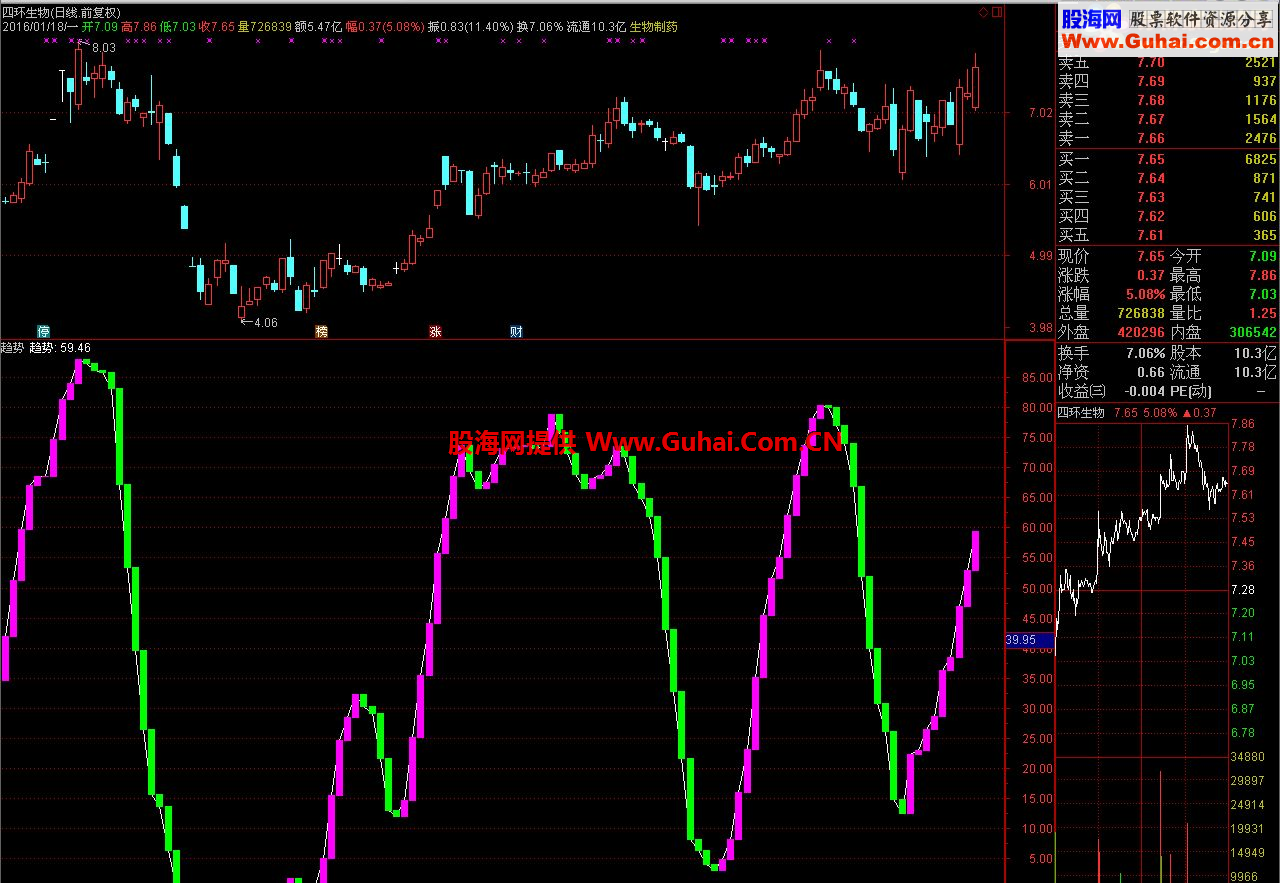
Task: Select the 卖一 sell order row label
Action: point(1074,138)
